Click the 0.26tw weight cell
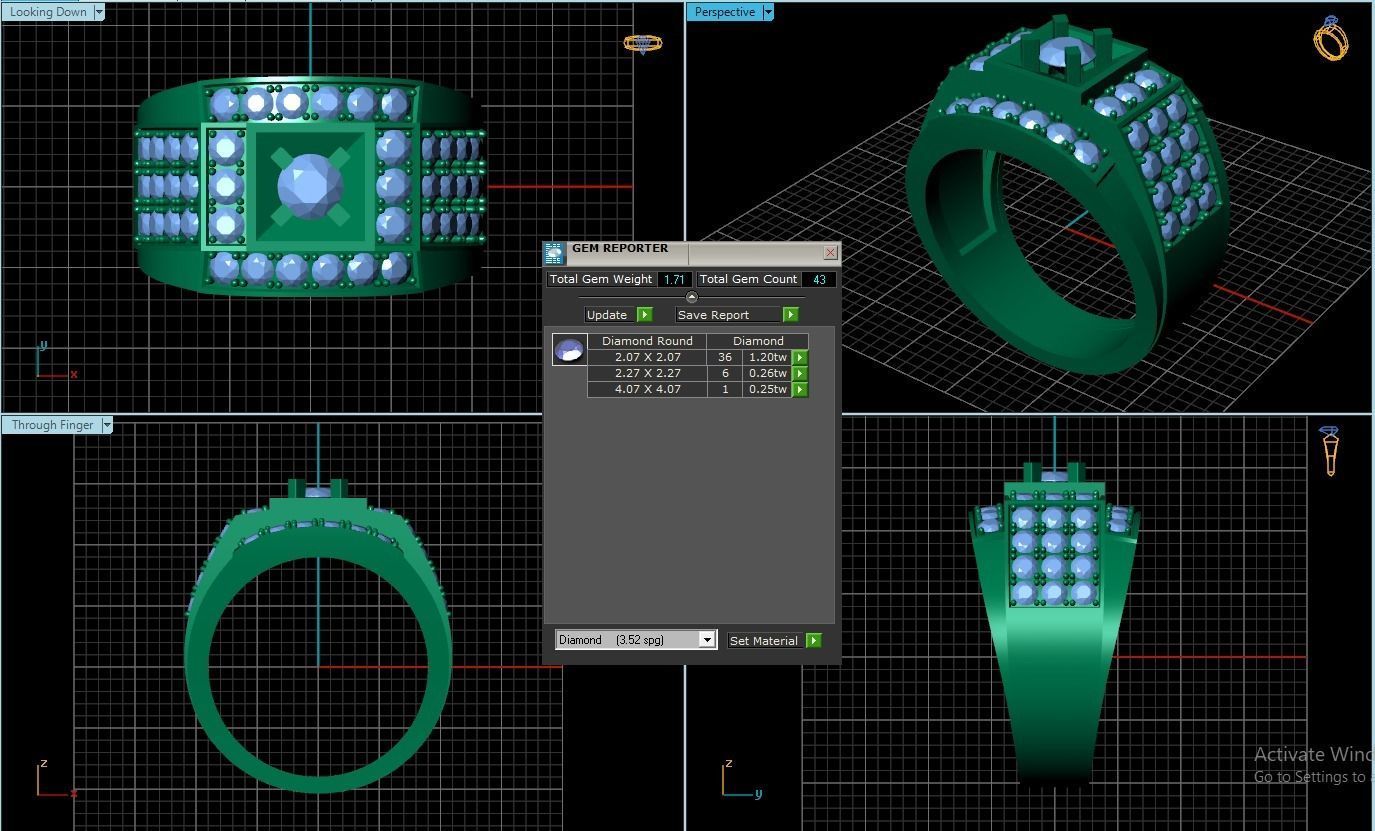1375x831 pixels. pyautogui.click(x=767, y=373)
